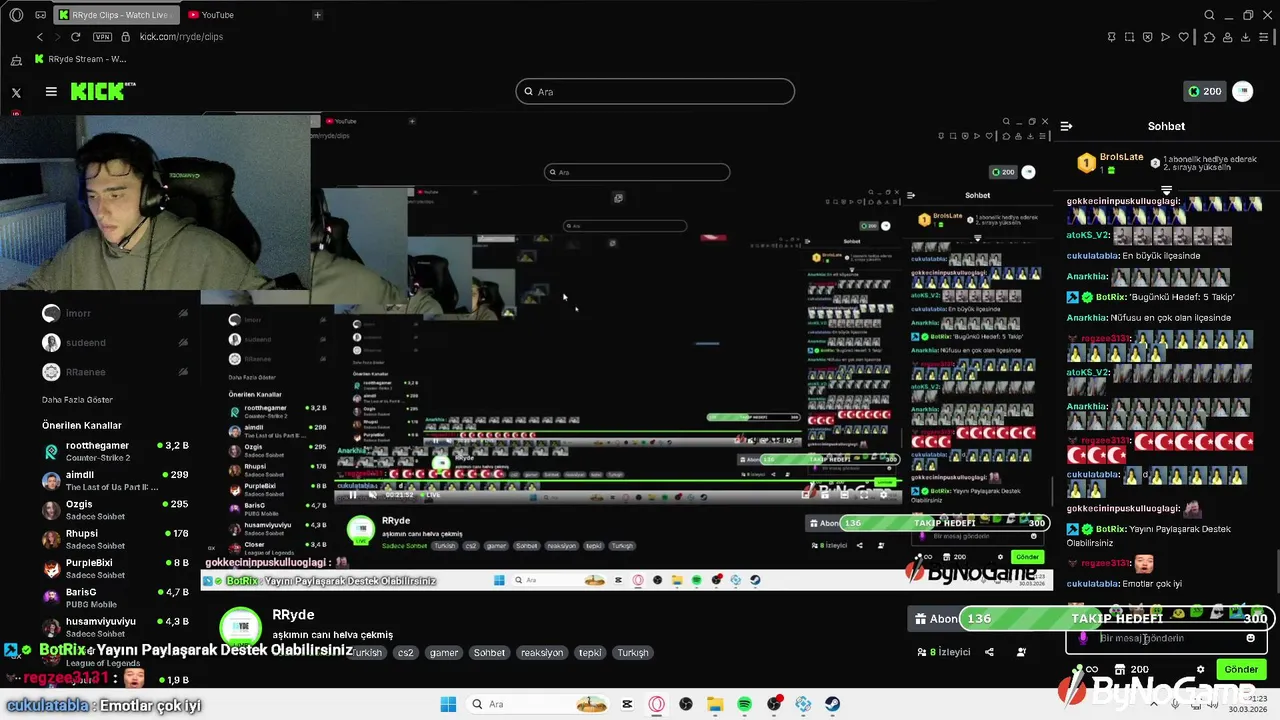Image resolution: width=1280 pixels, height=720 pixels.
Task: Open recommended channel BarisC
Action: (115, 598)
